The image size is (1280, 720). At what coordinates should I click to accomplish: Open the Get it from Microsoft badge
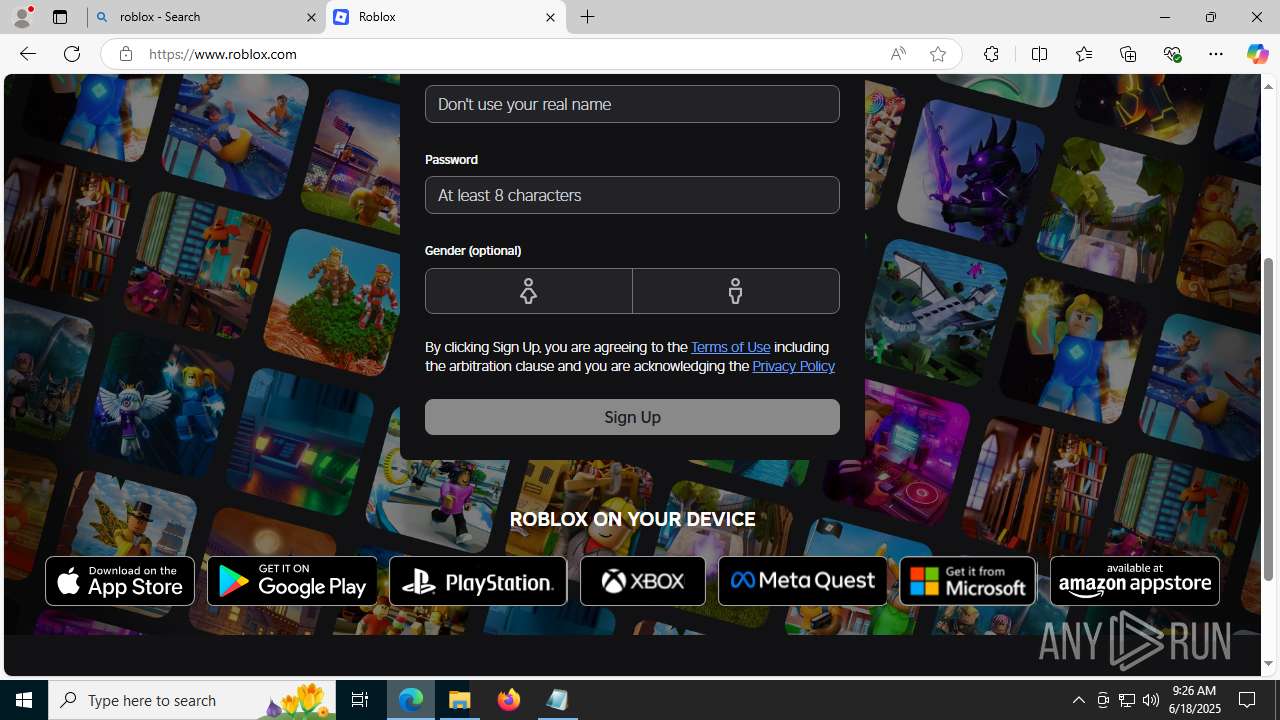coord(967,581)
